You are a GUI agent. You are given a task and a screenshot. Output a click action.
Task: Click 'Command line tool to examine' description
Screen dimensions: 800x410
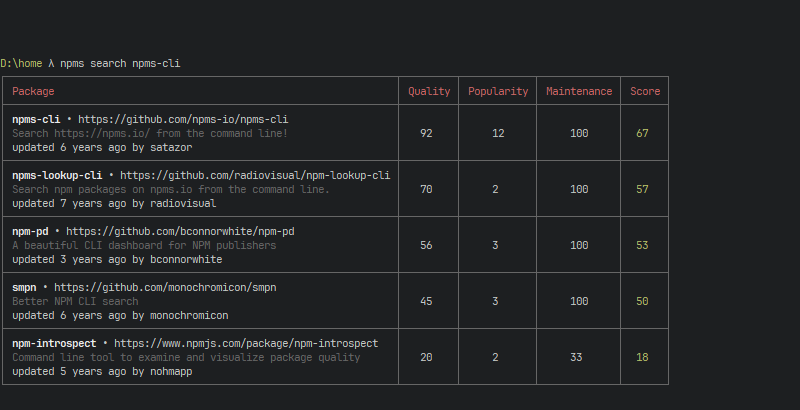pyautogui.click(x=186, y=358)
